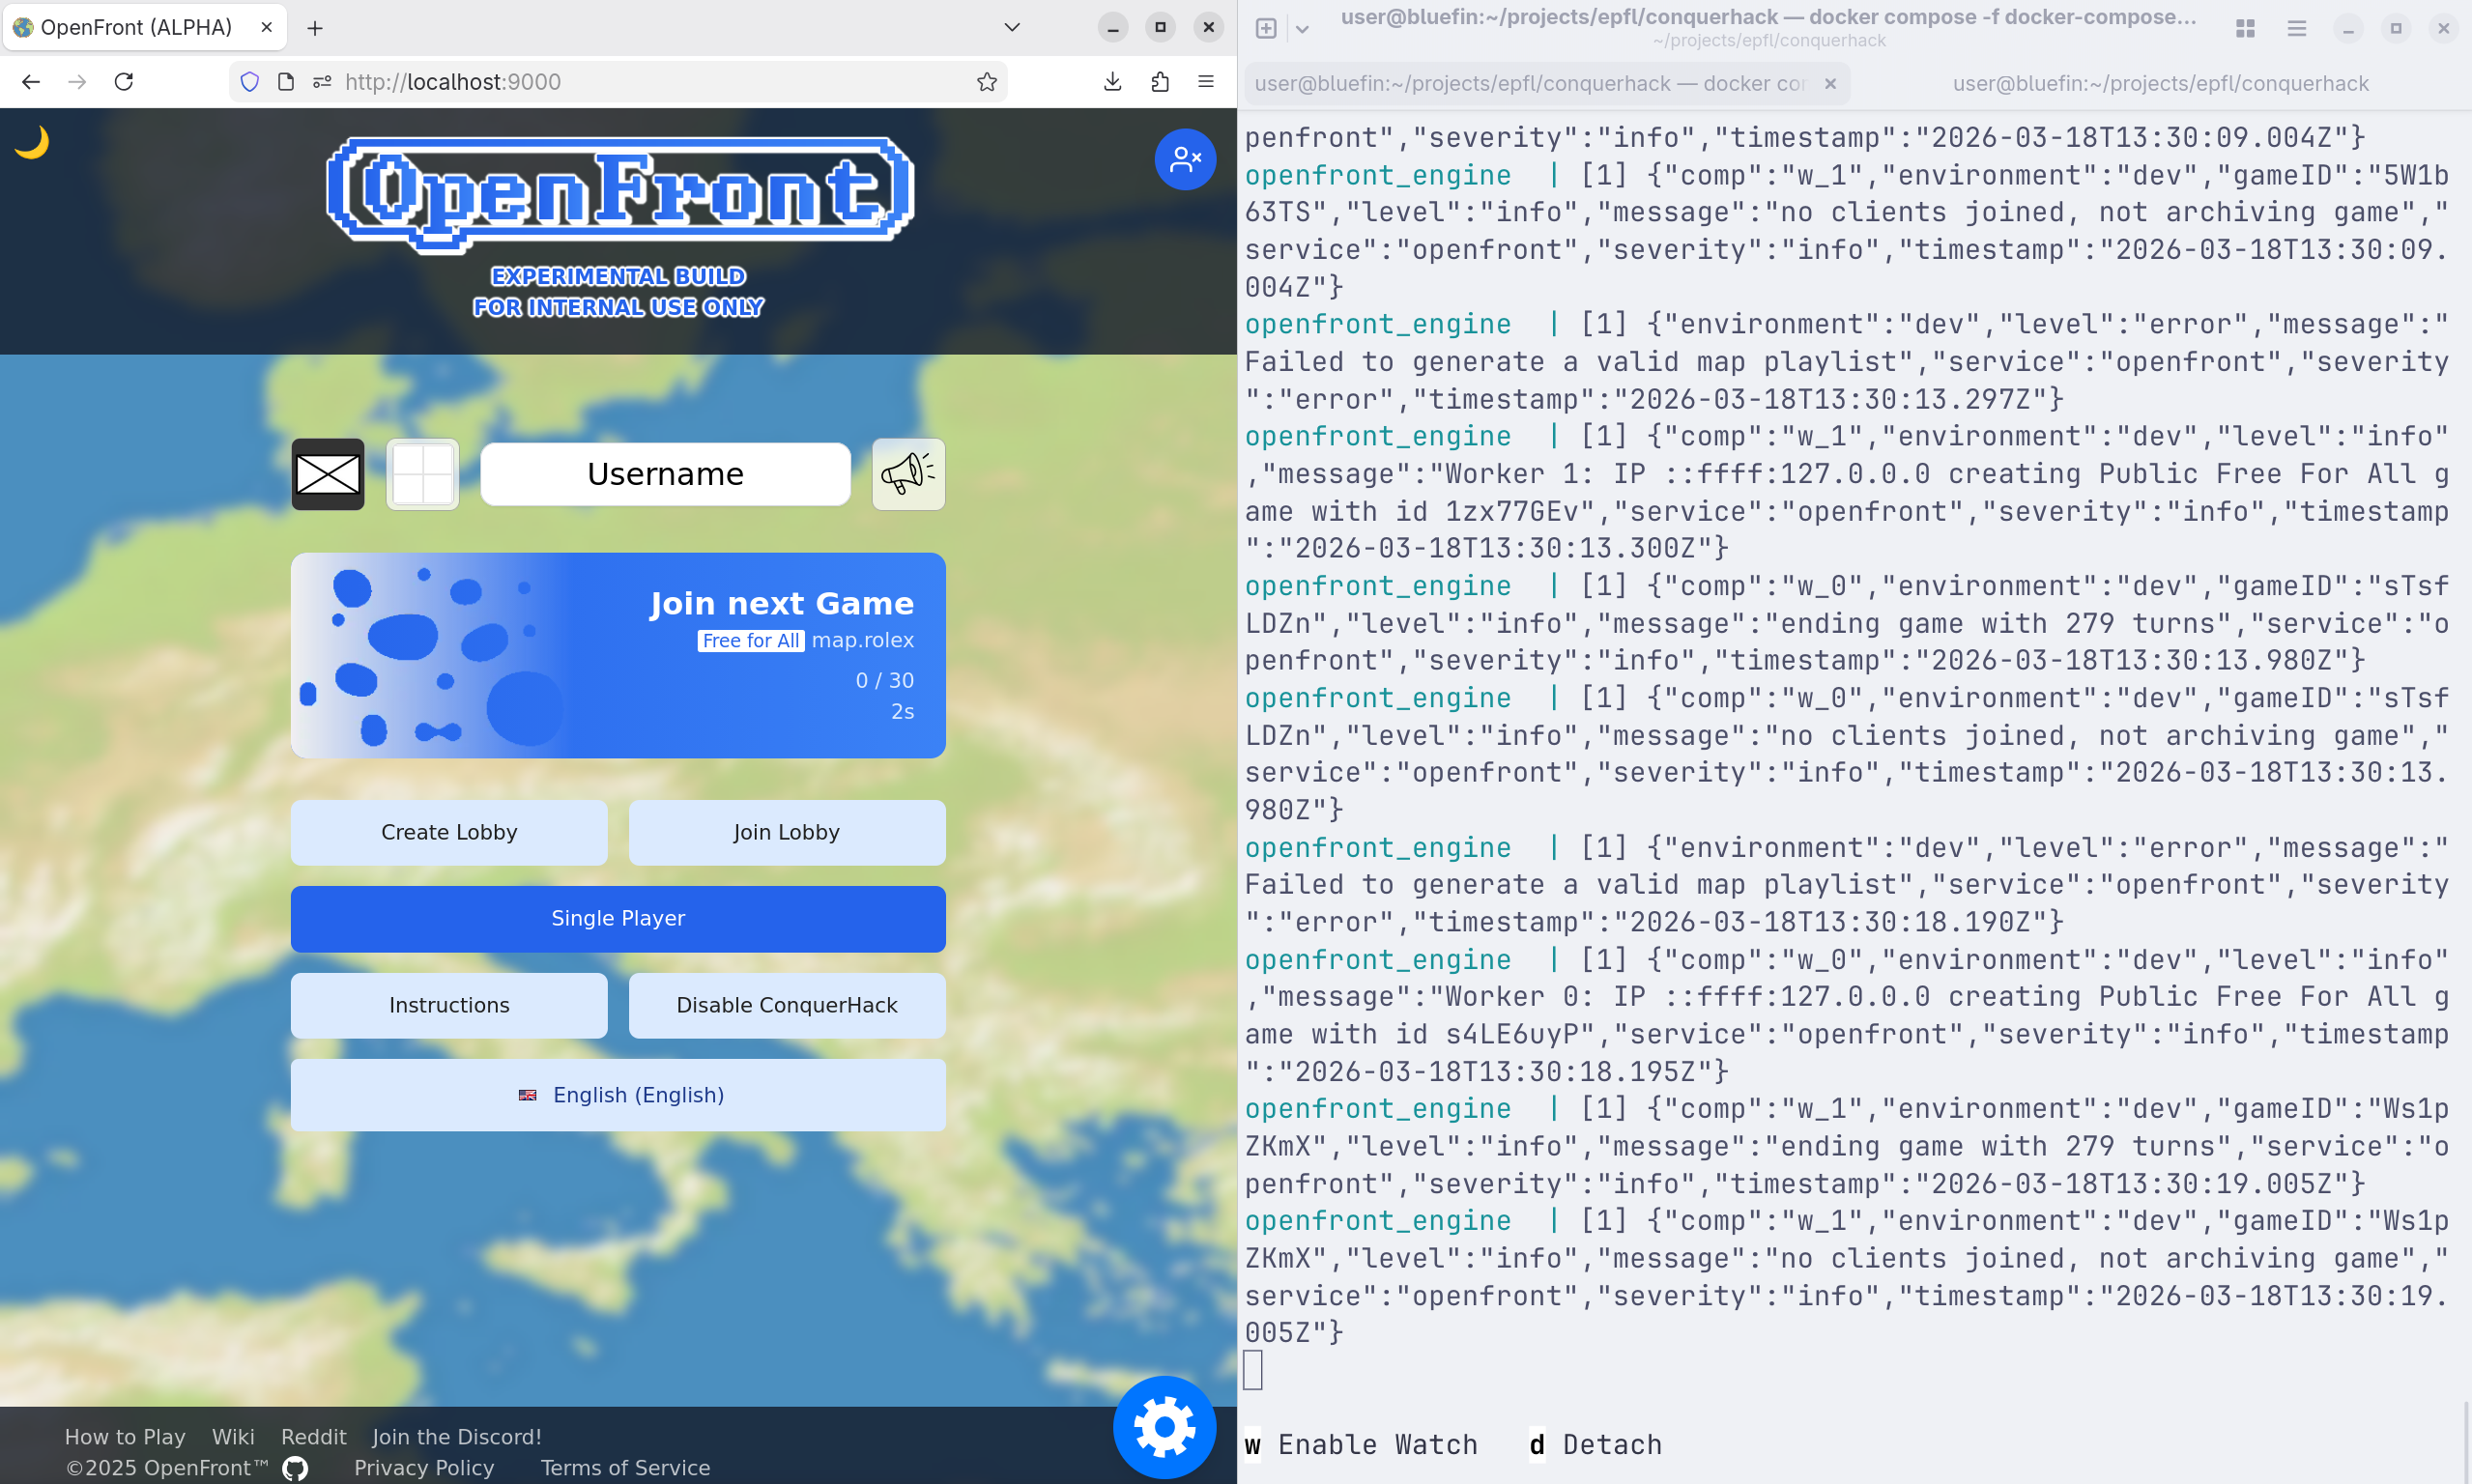The image size is (2472, 1484).
Task: Minimize the browser window
Action: [x=1112, y=27]
